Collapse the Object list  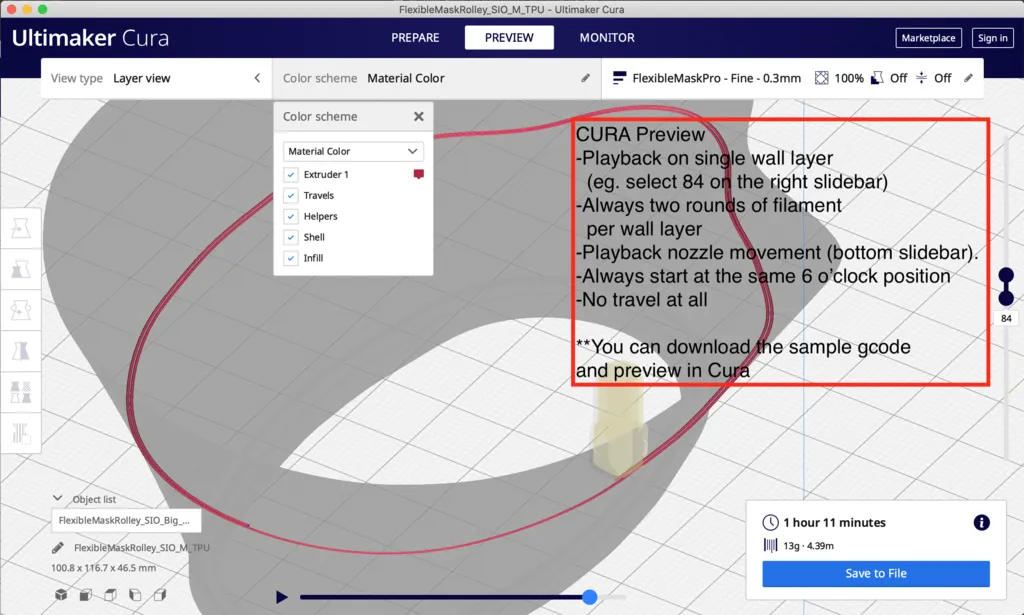point(57,498)
